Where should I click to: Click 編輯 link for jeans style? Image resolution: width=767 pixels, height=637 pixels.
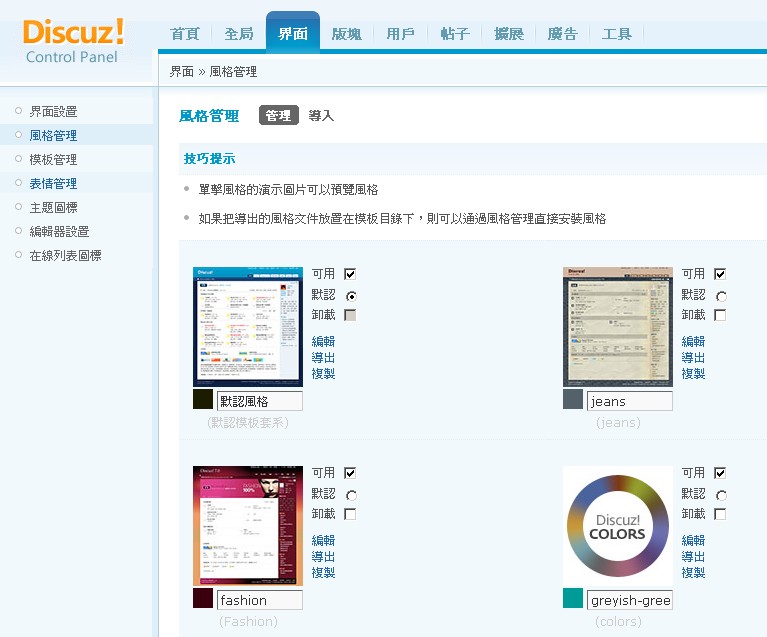pyautogui.click(x=693, y=341)
